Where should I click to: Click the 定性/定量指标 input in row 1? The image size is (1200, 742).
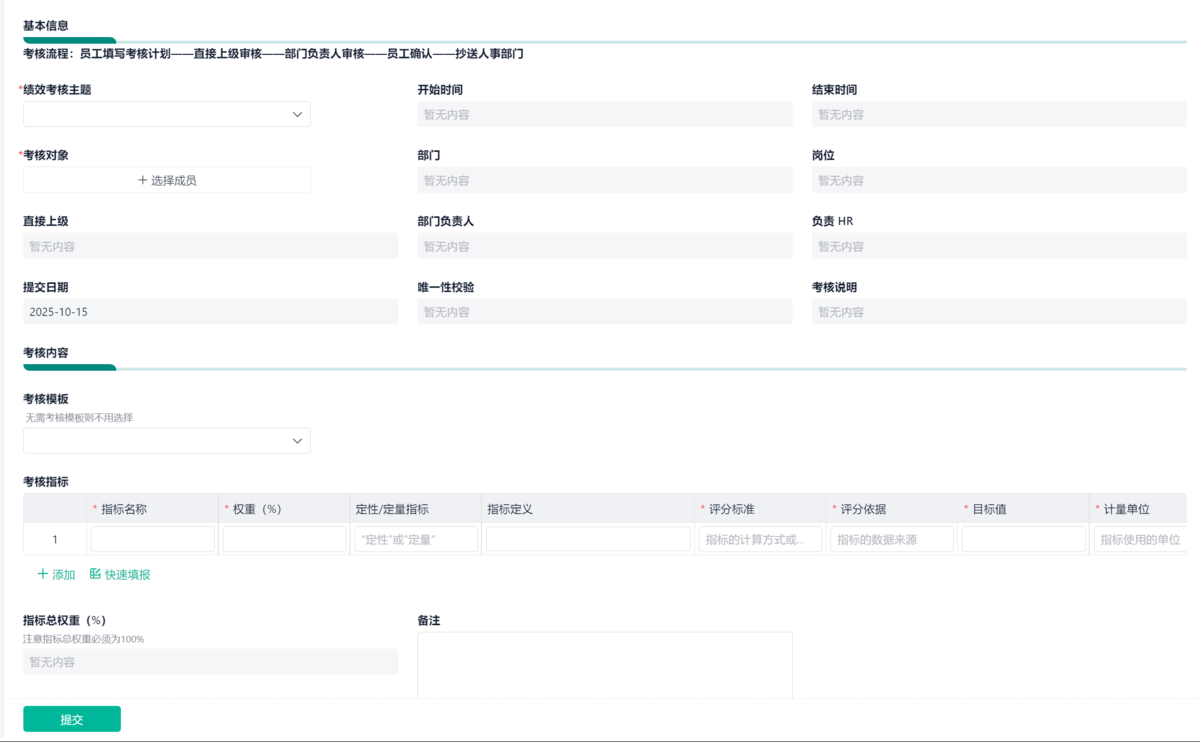pos(416,539)
